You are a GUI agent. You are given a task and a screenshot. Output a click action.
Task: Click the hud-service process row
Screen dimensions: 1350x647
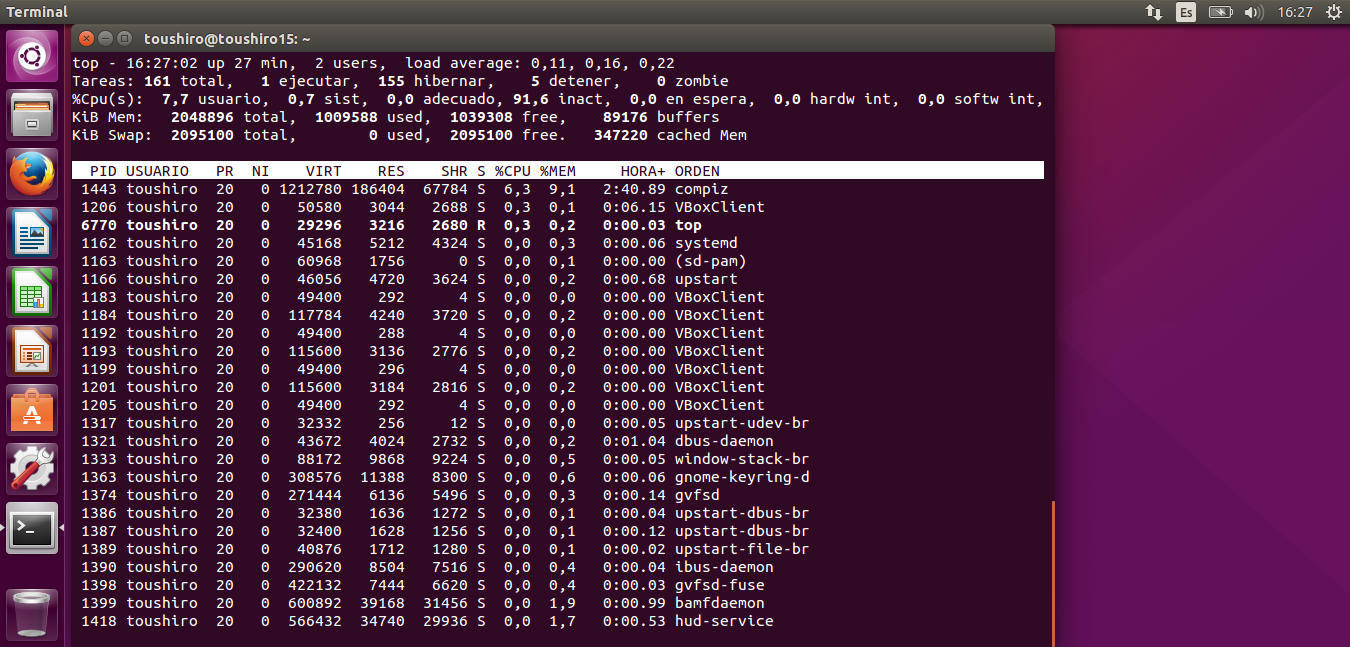558,621
